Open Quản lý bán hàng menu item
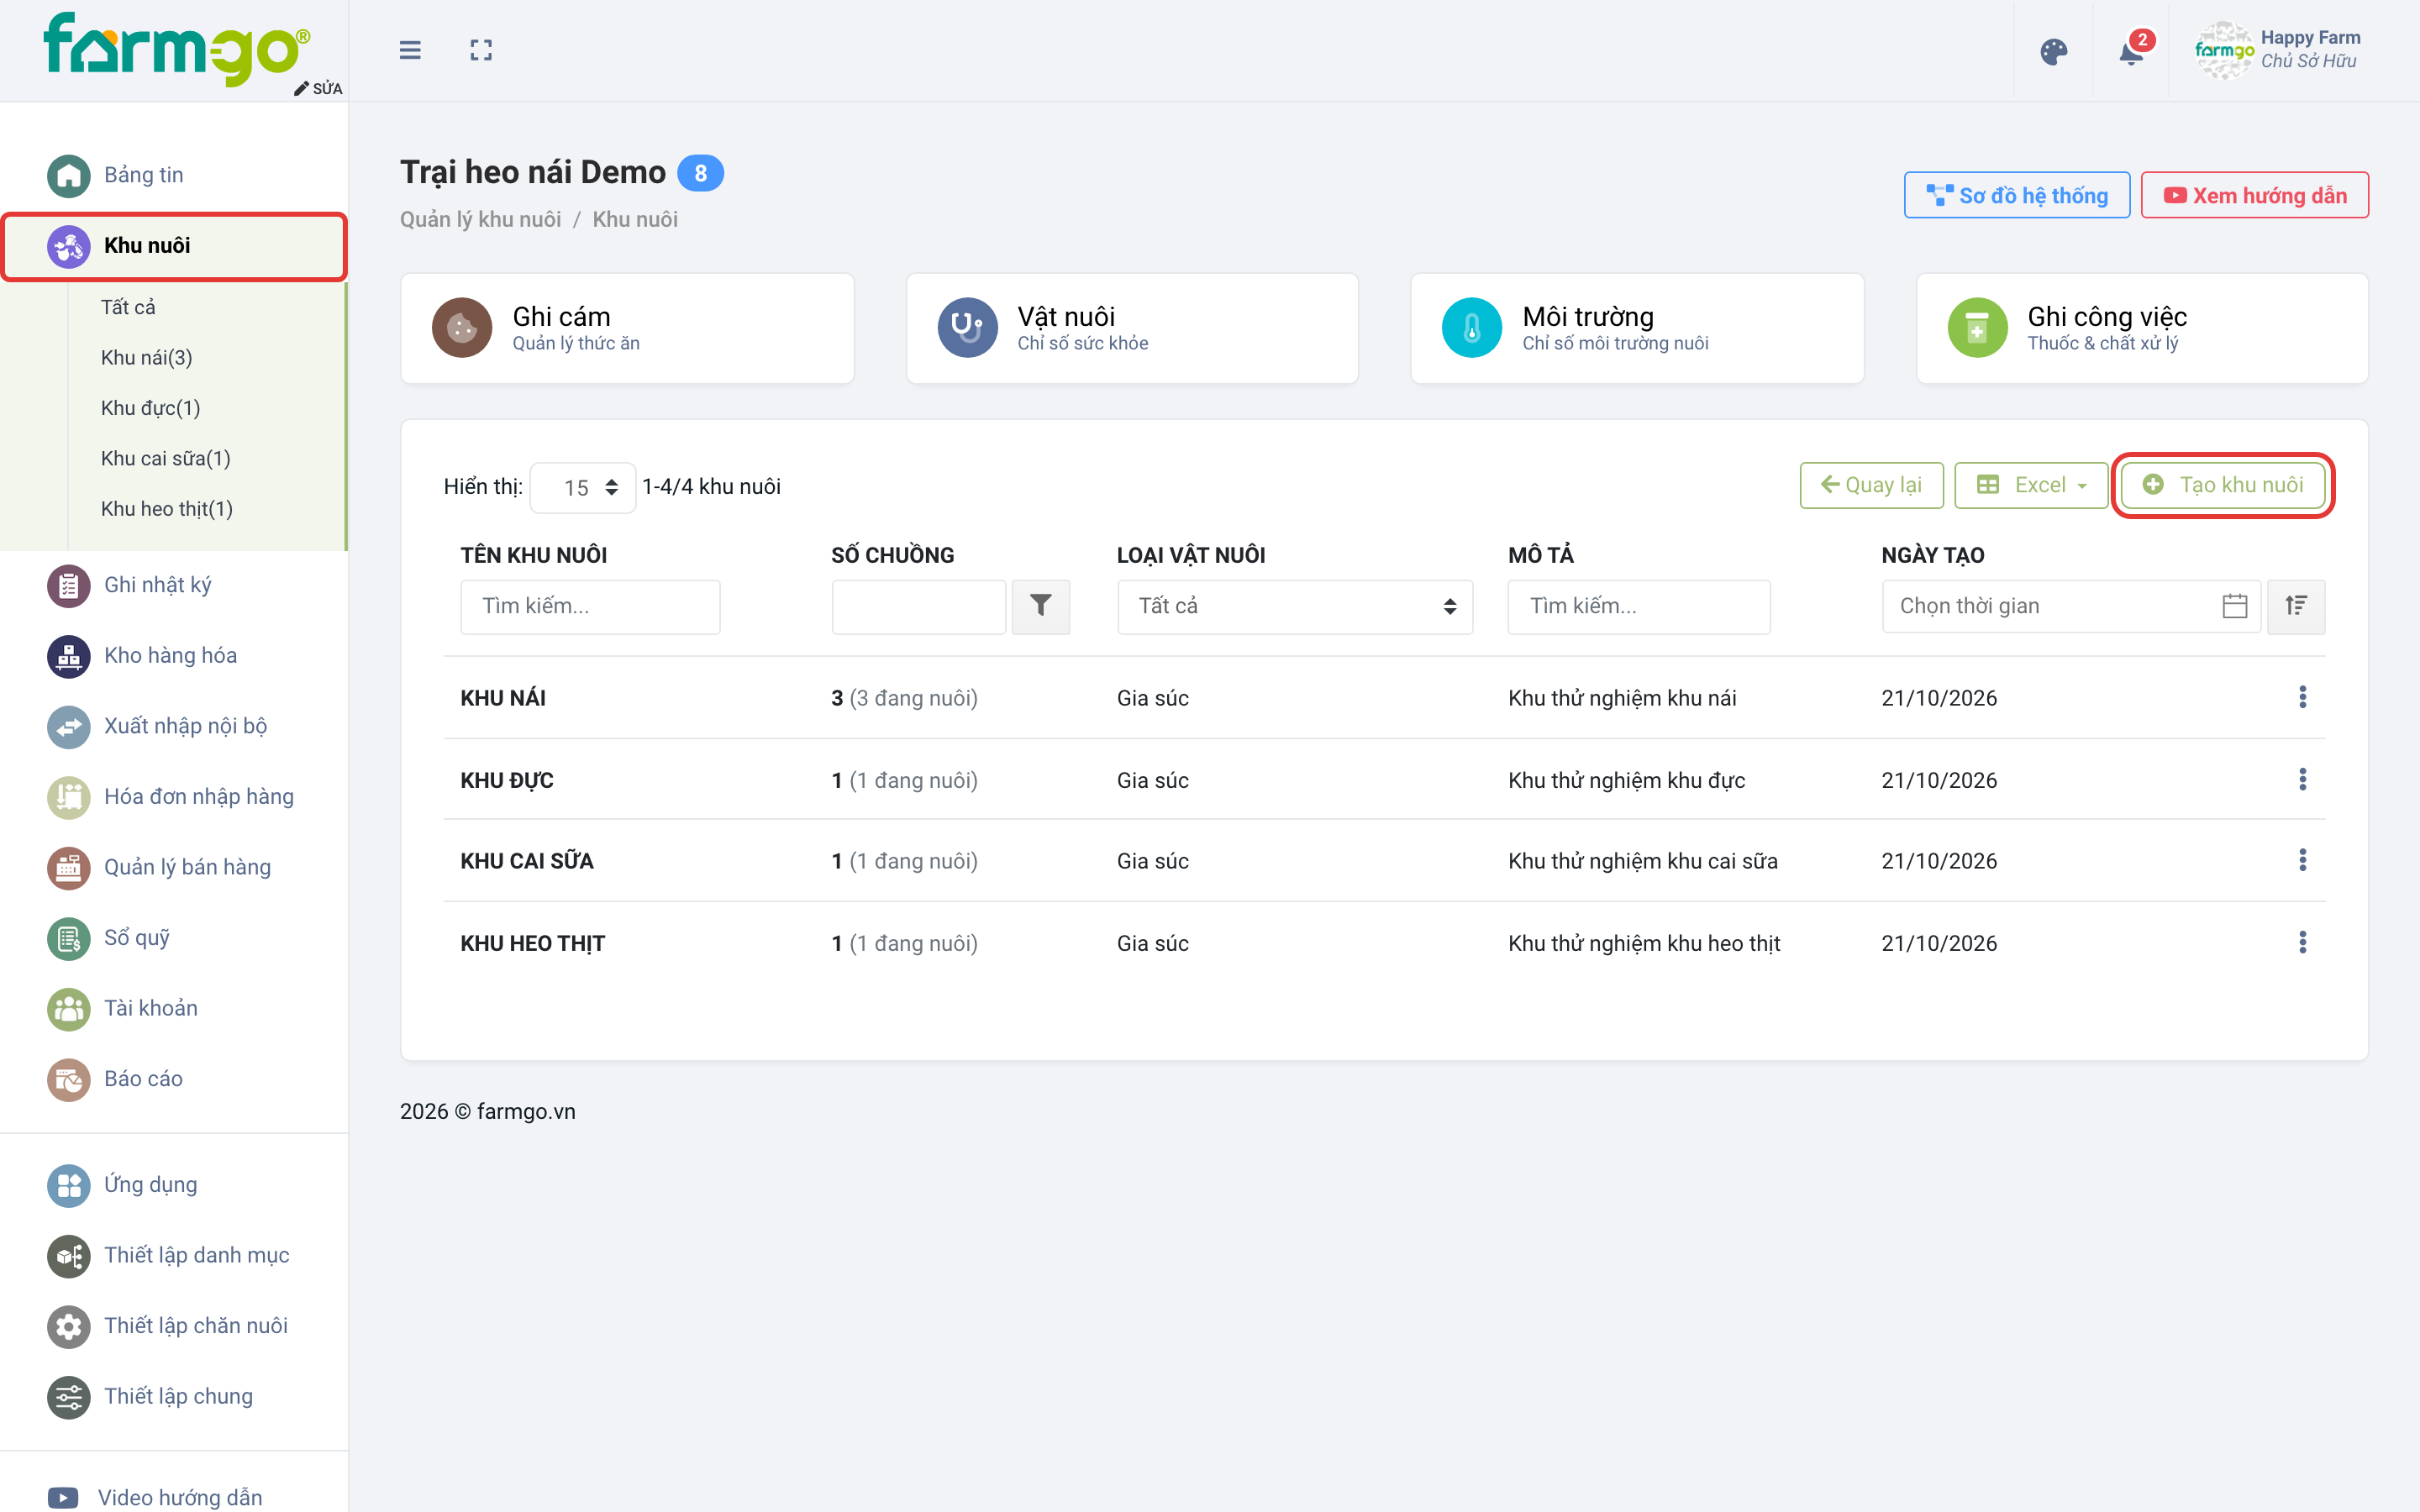The image size is (2420, 1512). 174,867
